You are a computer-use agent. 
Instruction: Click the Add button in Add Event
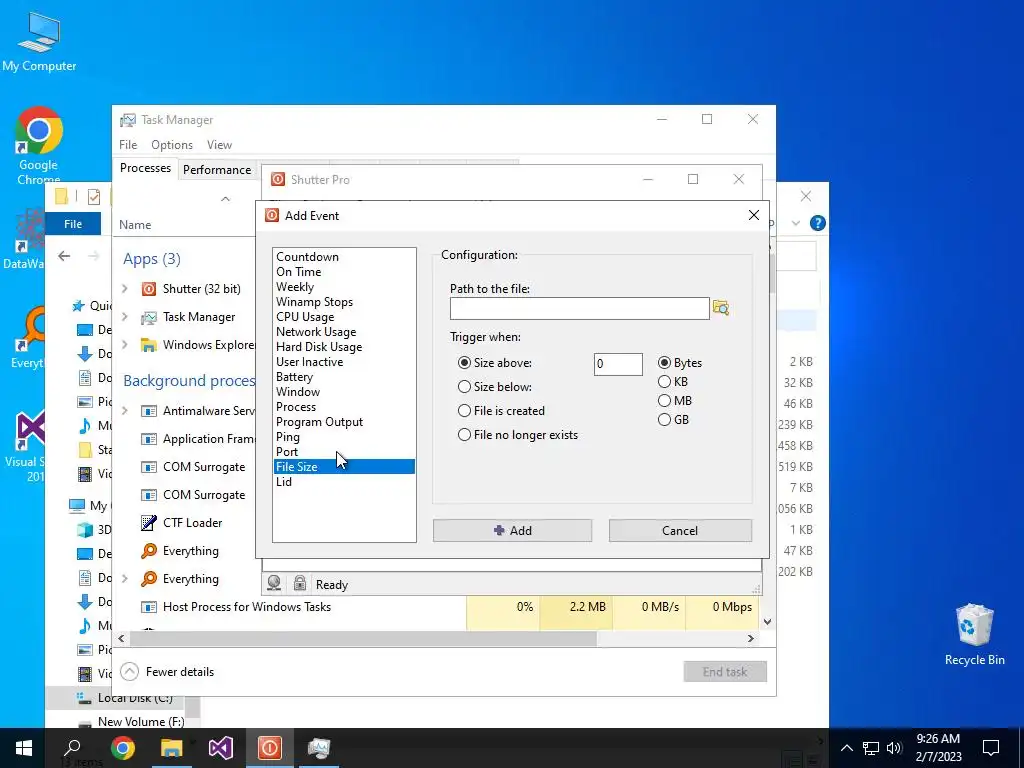[x=513, y=530]
